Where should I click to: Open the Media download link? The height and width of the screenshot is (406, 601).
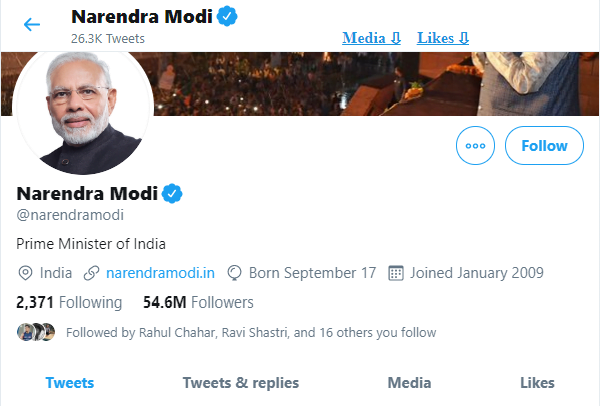point(372,38)
